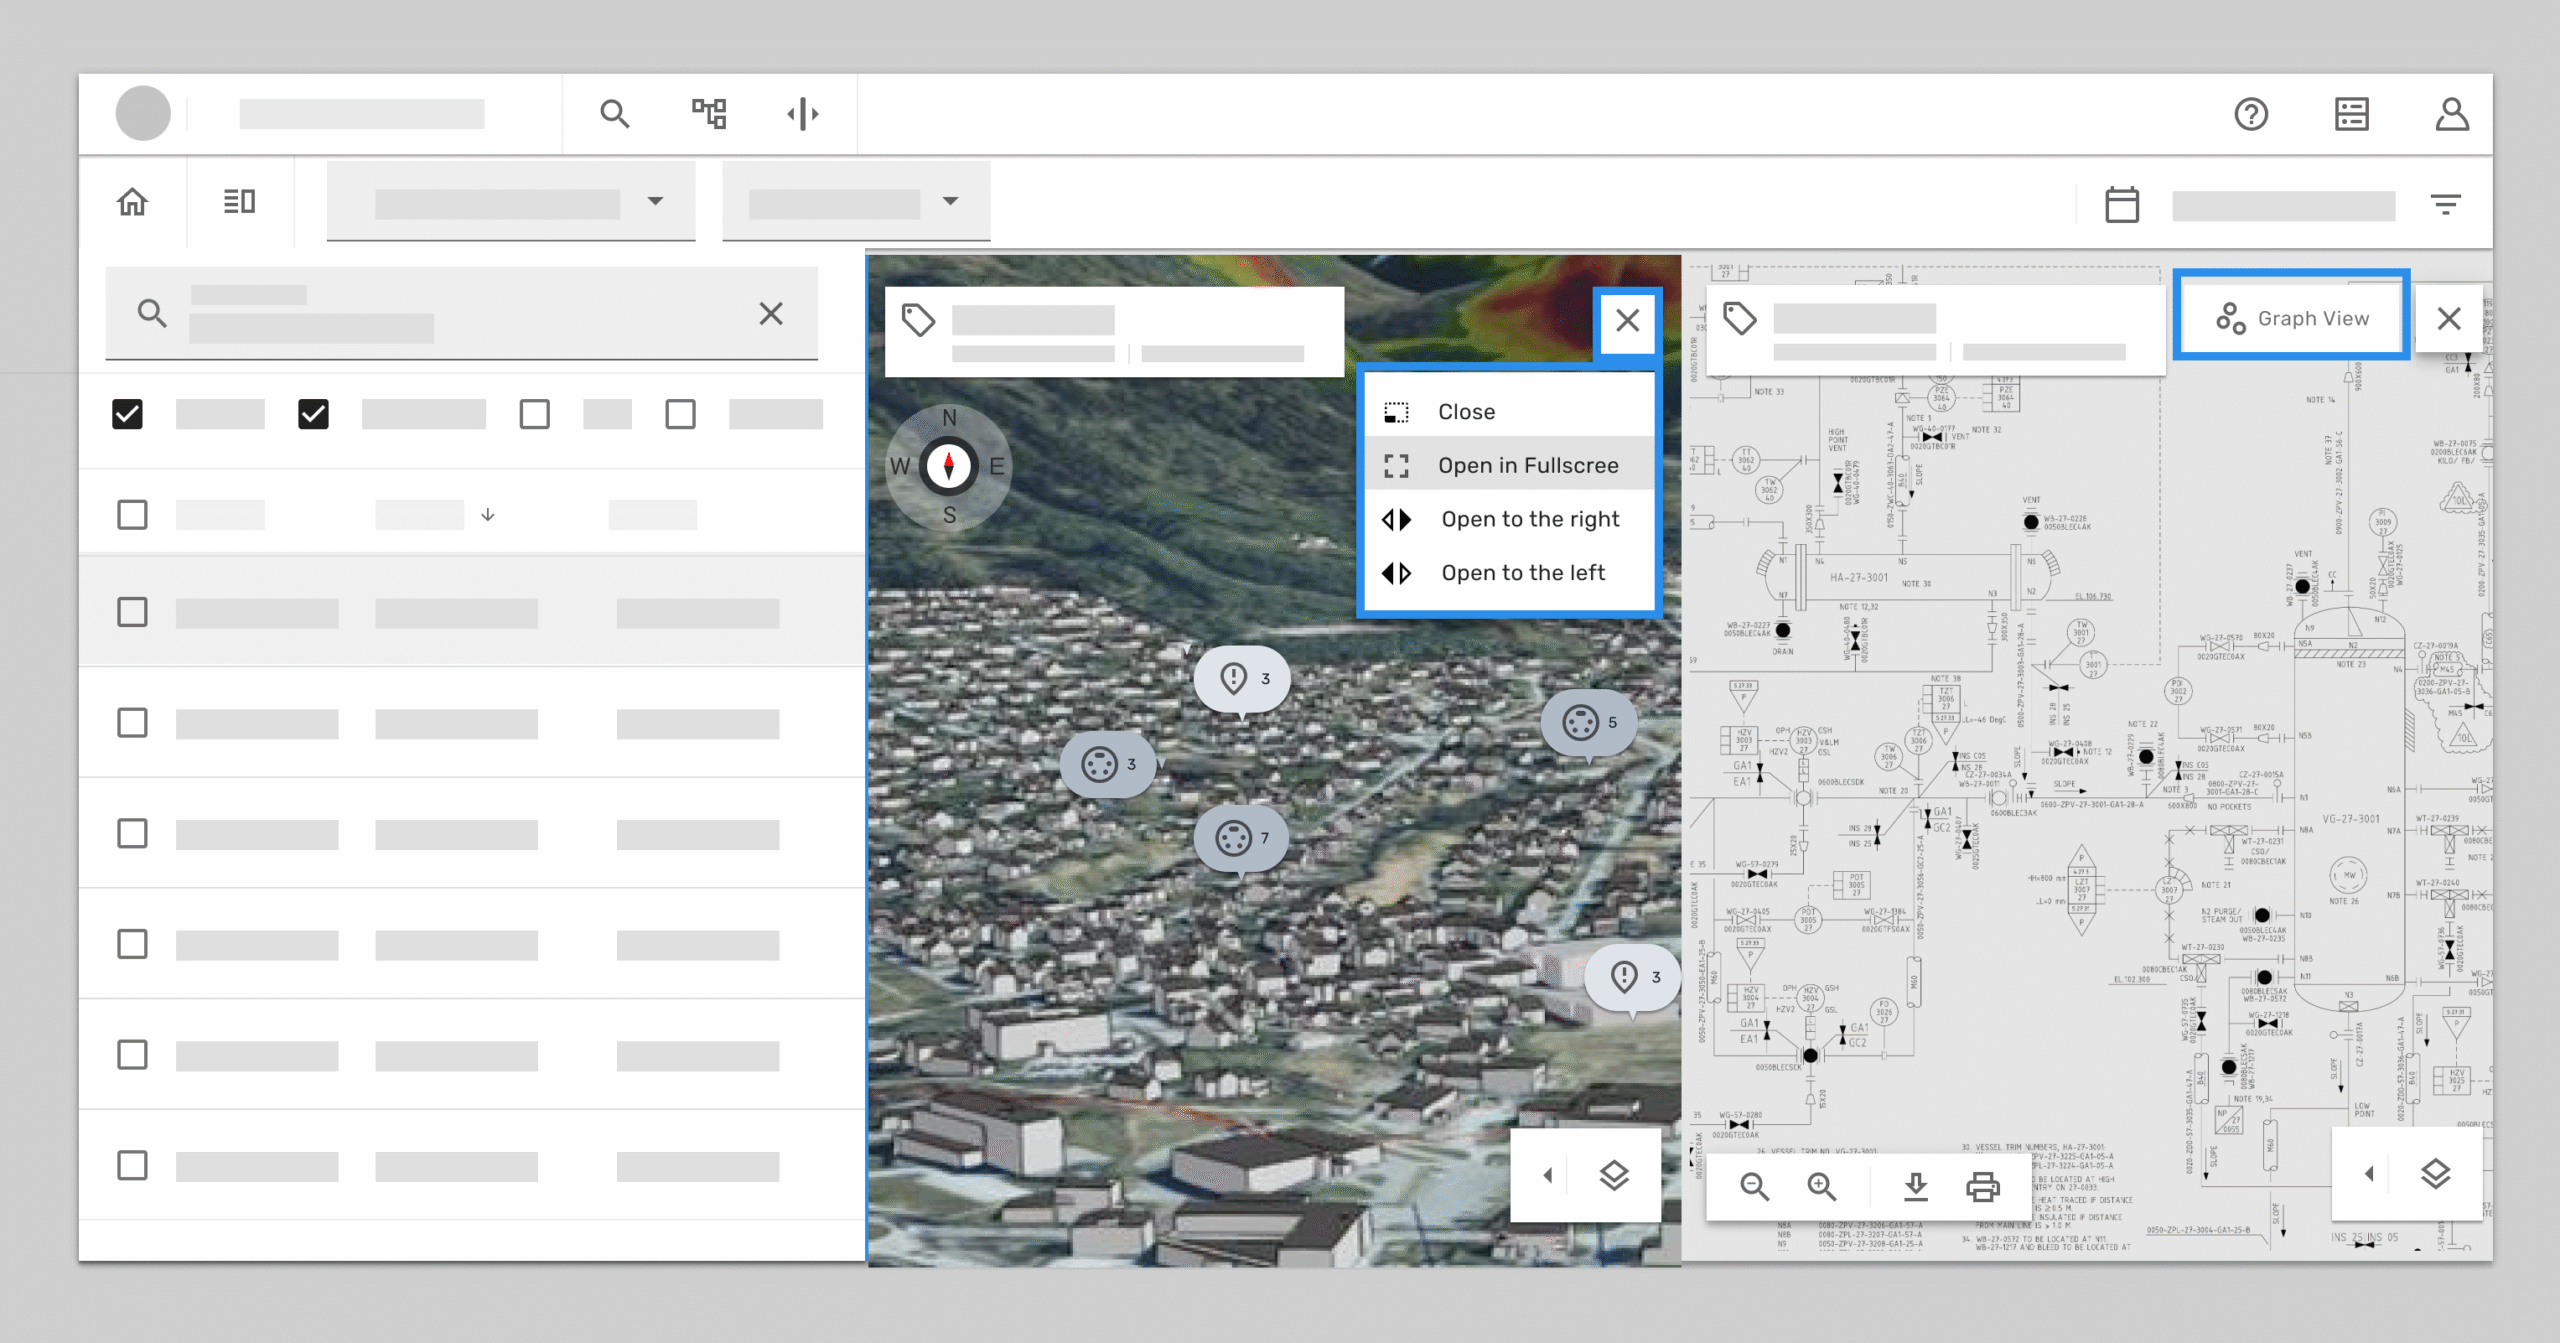Expand the first toolbar dropdown arrow

(x=655, y=201)
